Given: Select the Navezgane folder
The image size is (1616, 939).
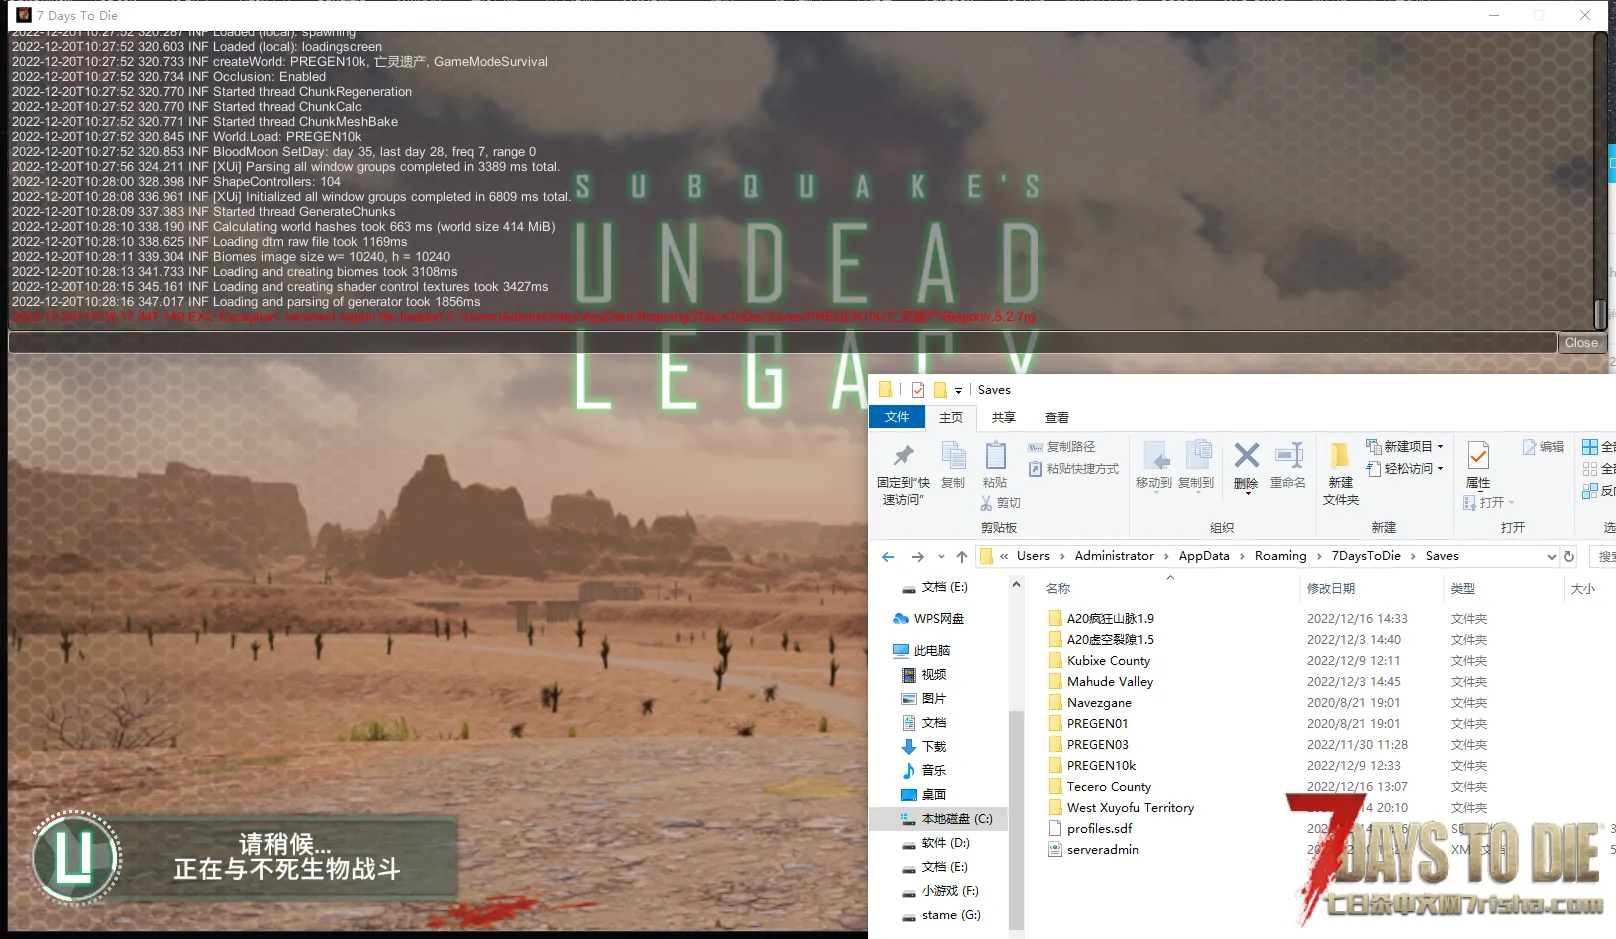Looking at the screenshot, I should 1099,703.
